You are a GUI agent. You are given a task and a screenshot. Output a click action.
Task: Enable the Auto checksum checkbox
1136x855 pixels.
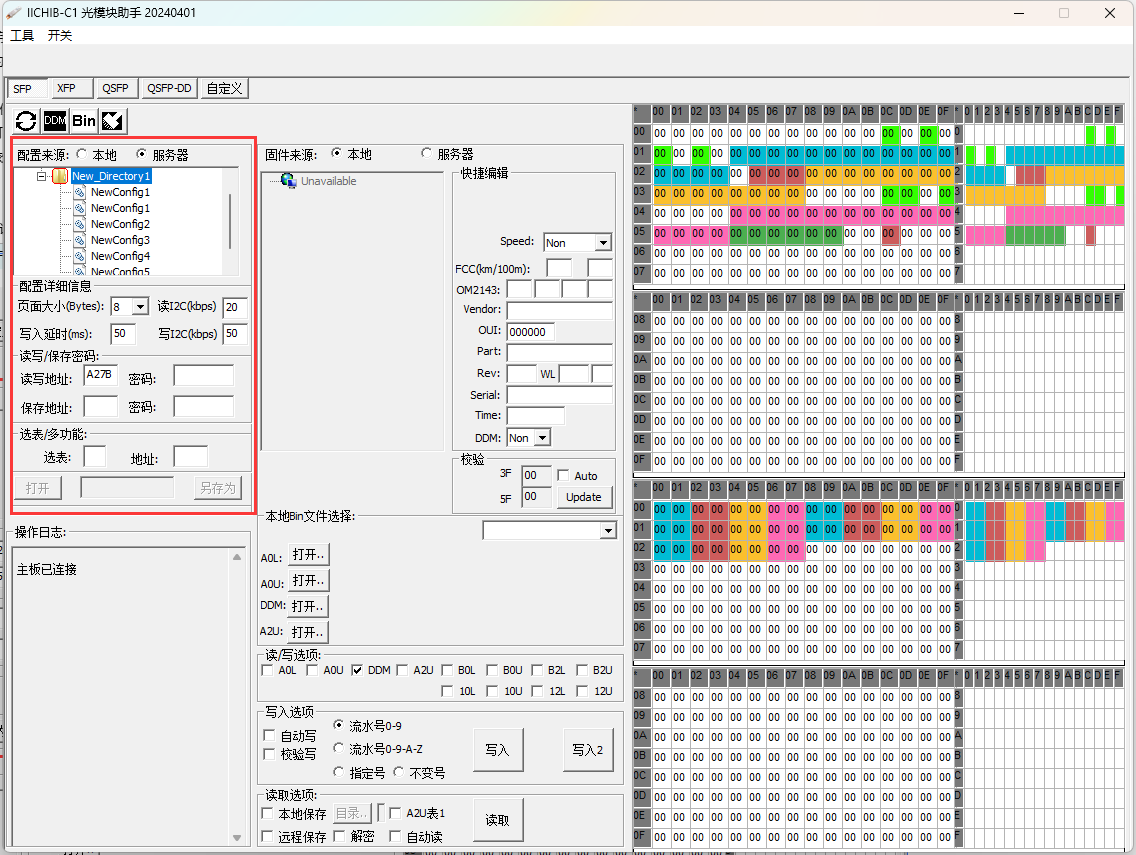(x=563, y=476)
